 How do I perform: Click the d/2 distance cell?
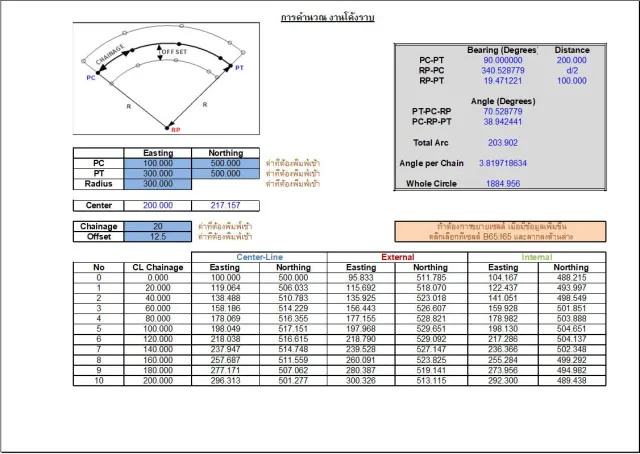tap(572, 70)
